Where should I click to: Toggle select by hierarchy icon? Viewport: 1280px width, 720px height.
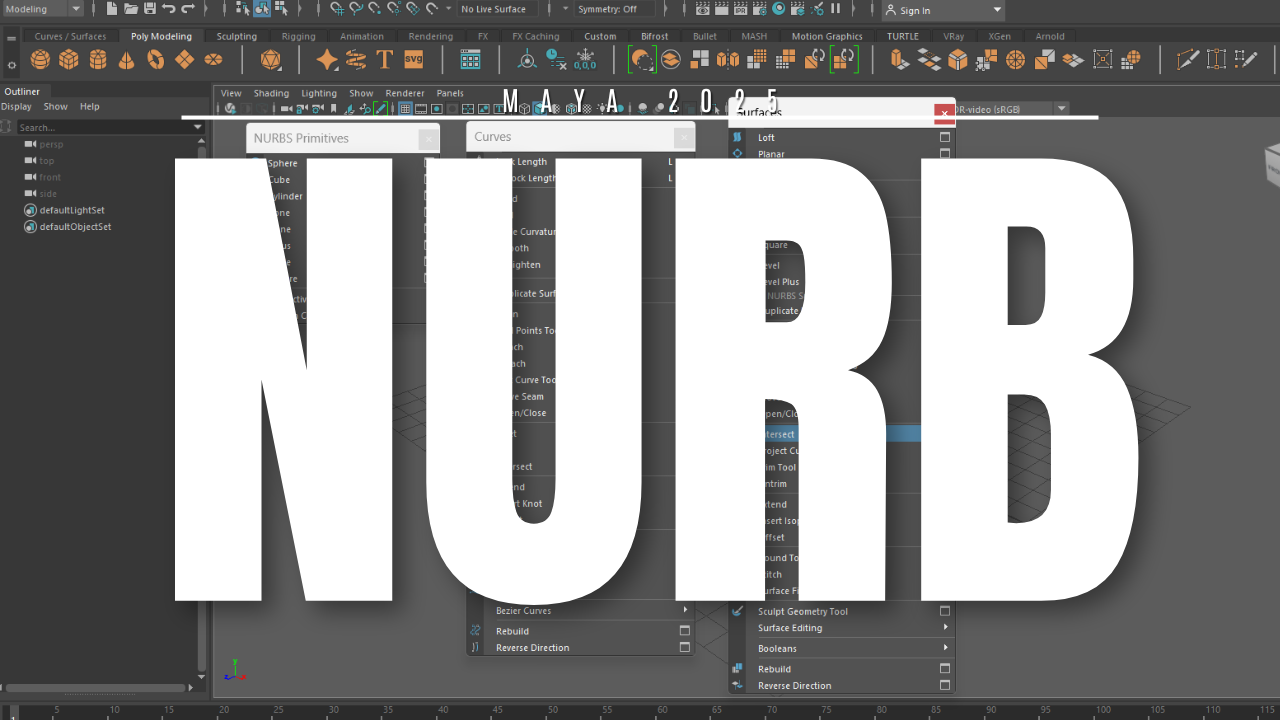(x=243, y=9)
